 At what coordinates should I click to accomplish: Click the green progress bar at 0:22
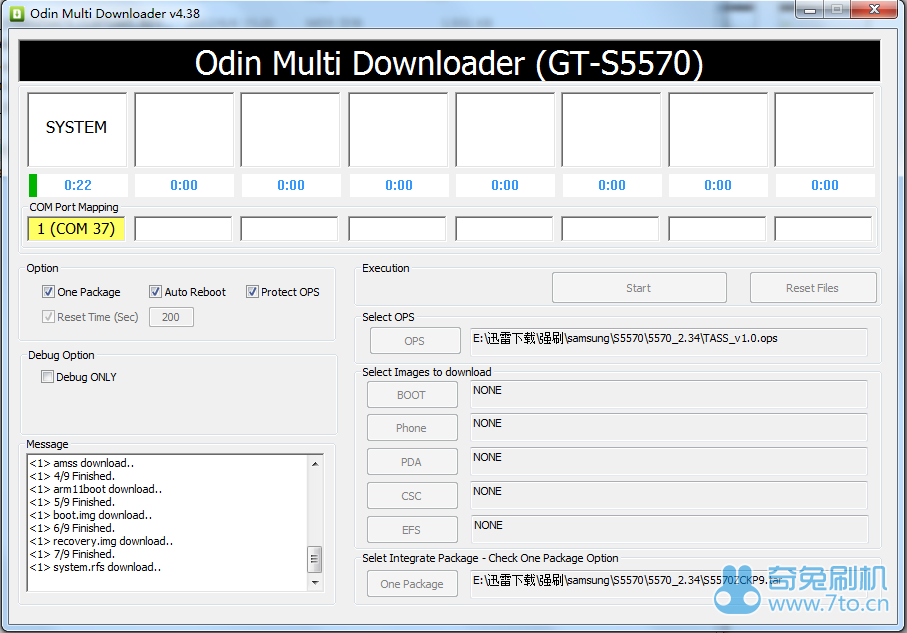[33, 185]
